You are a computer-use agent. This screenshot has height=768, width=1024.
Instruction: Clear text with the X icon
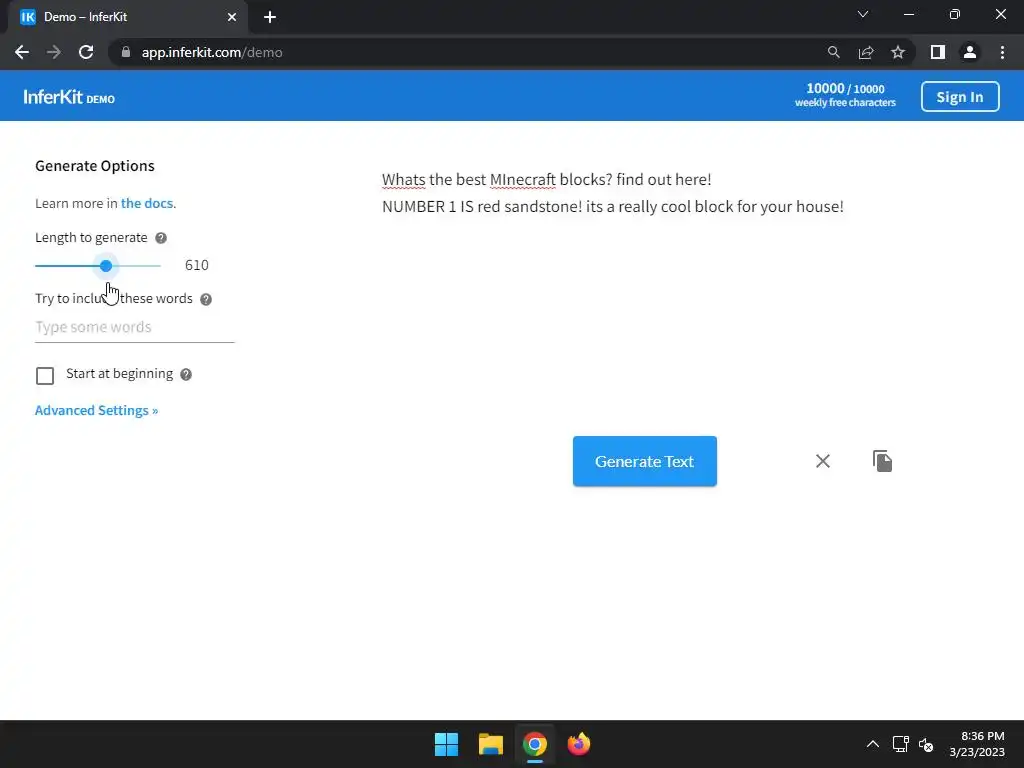point(823,461)
